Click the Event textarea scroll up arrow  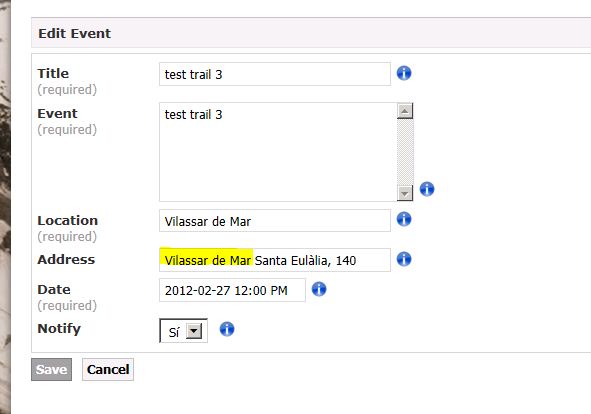405,111
